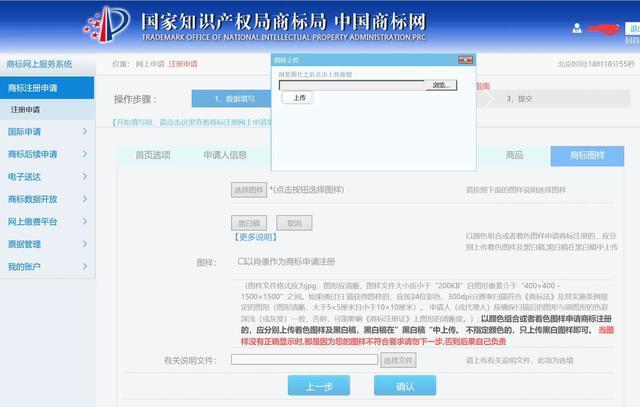Screen dimensions: 640x407
Task: Expand the 我的账户 chevron arrow
Action: [x=85, y=267]
